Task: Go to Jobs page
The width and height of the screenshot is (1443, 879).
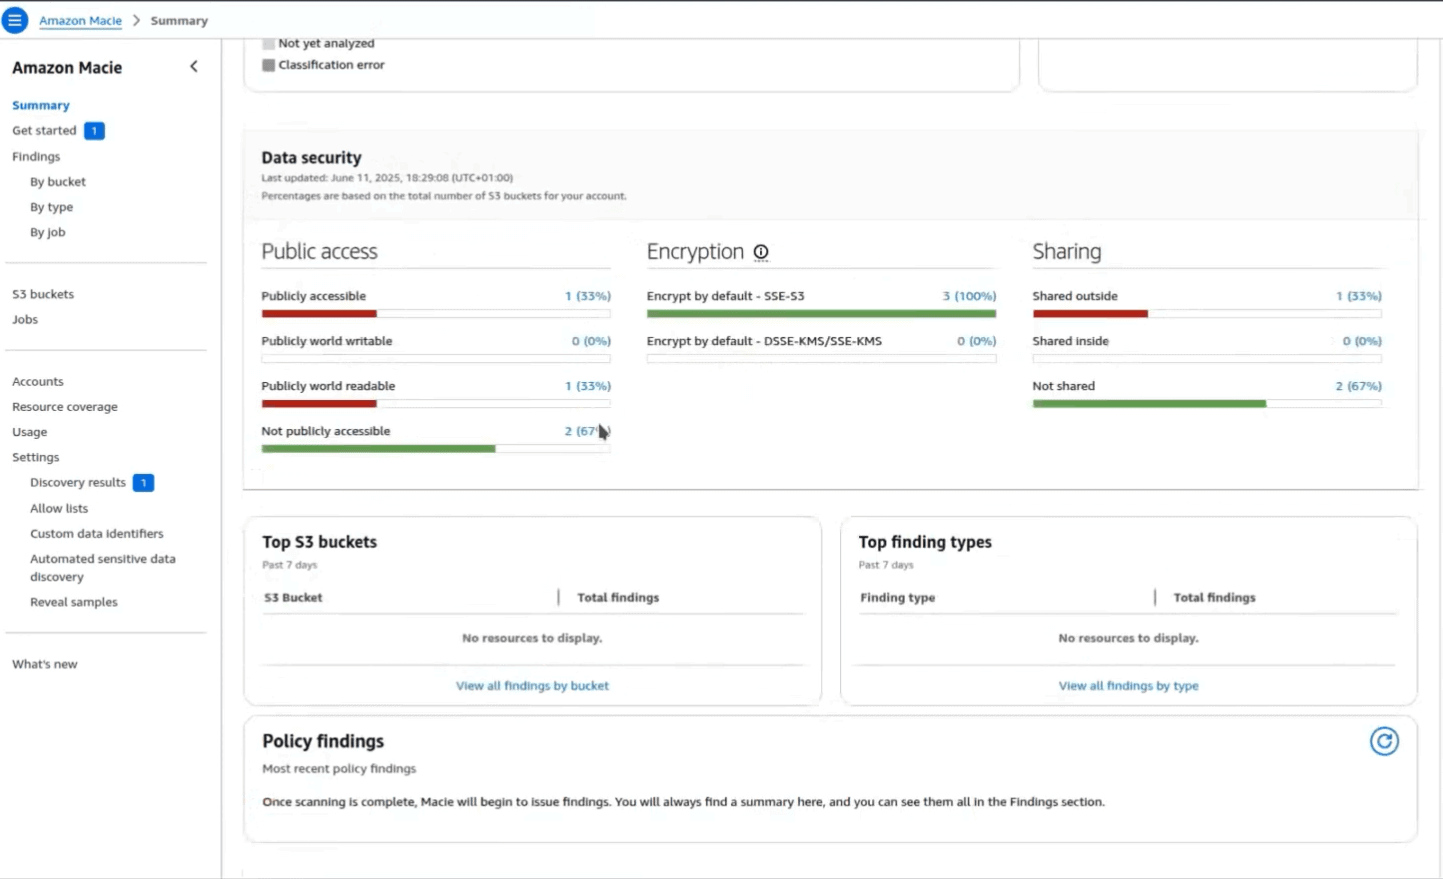Action: click(25, 320)
